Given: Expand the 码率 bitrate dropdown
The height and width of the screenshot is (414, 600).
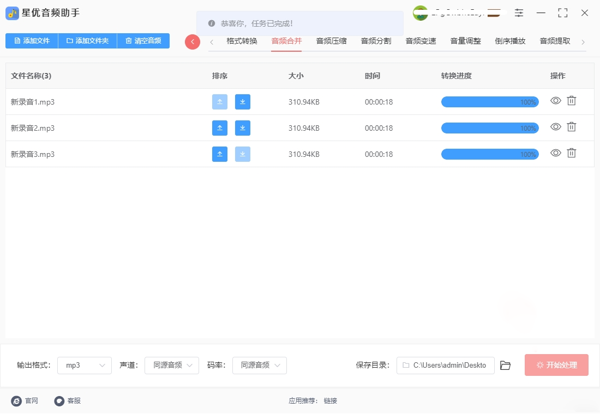Looking at the screenshot, I should click(259, 366).
